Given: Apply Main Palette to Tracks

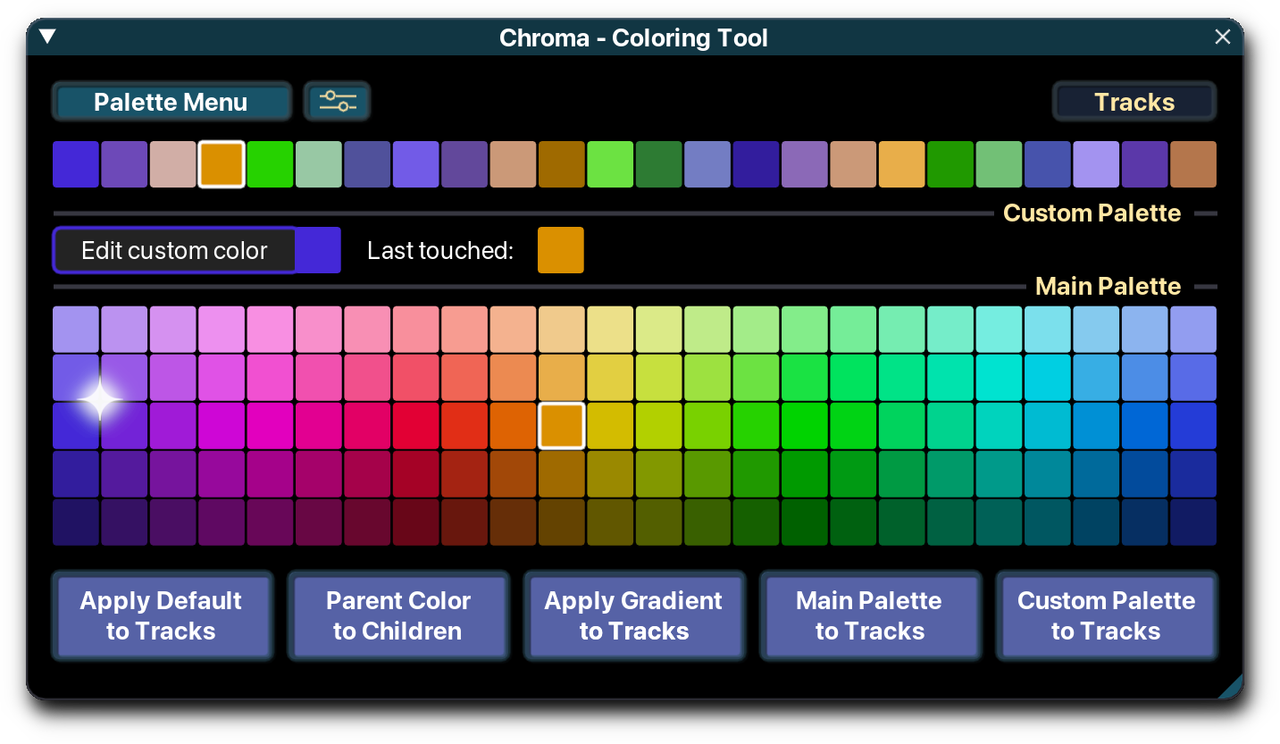Looking at the screenshot, I should (x=869, y=615).
